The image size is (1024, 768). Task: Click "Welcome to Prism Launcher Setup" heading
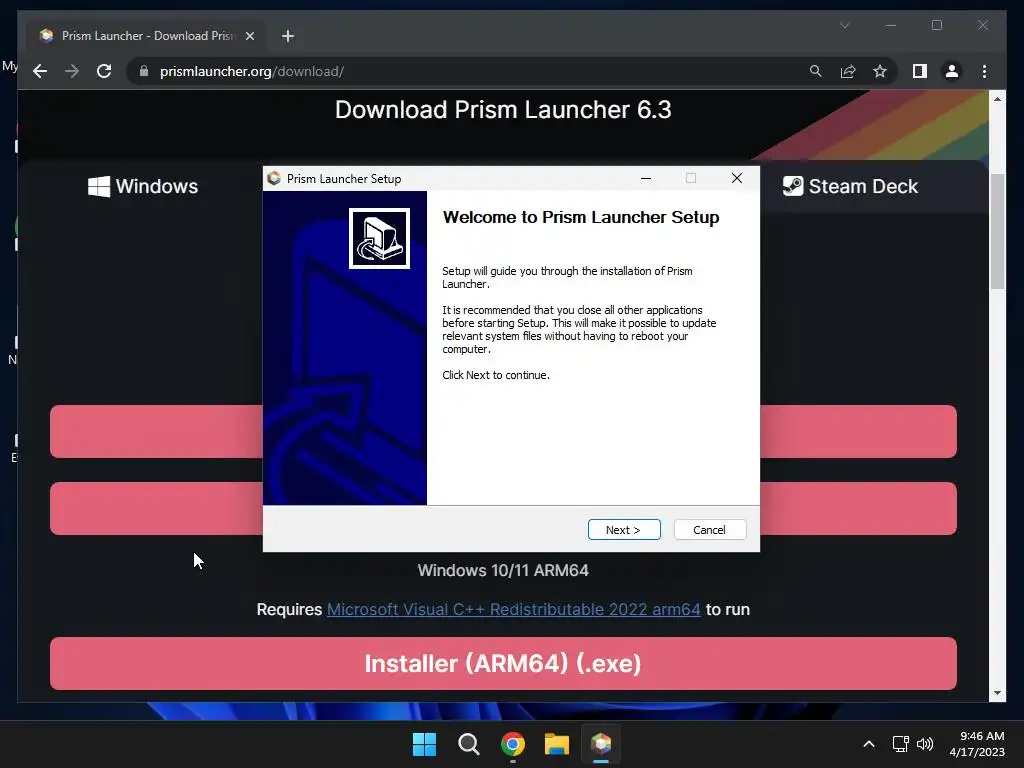[x=581, y=217]
